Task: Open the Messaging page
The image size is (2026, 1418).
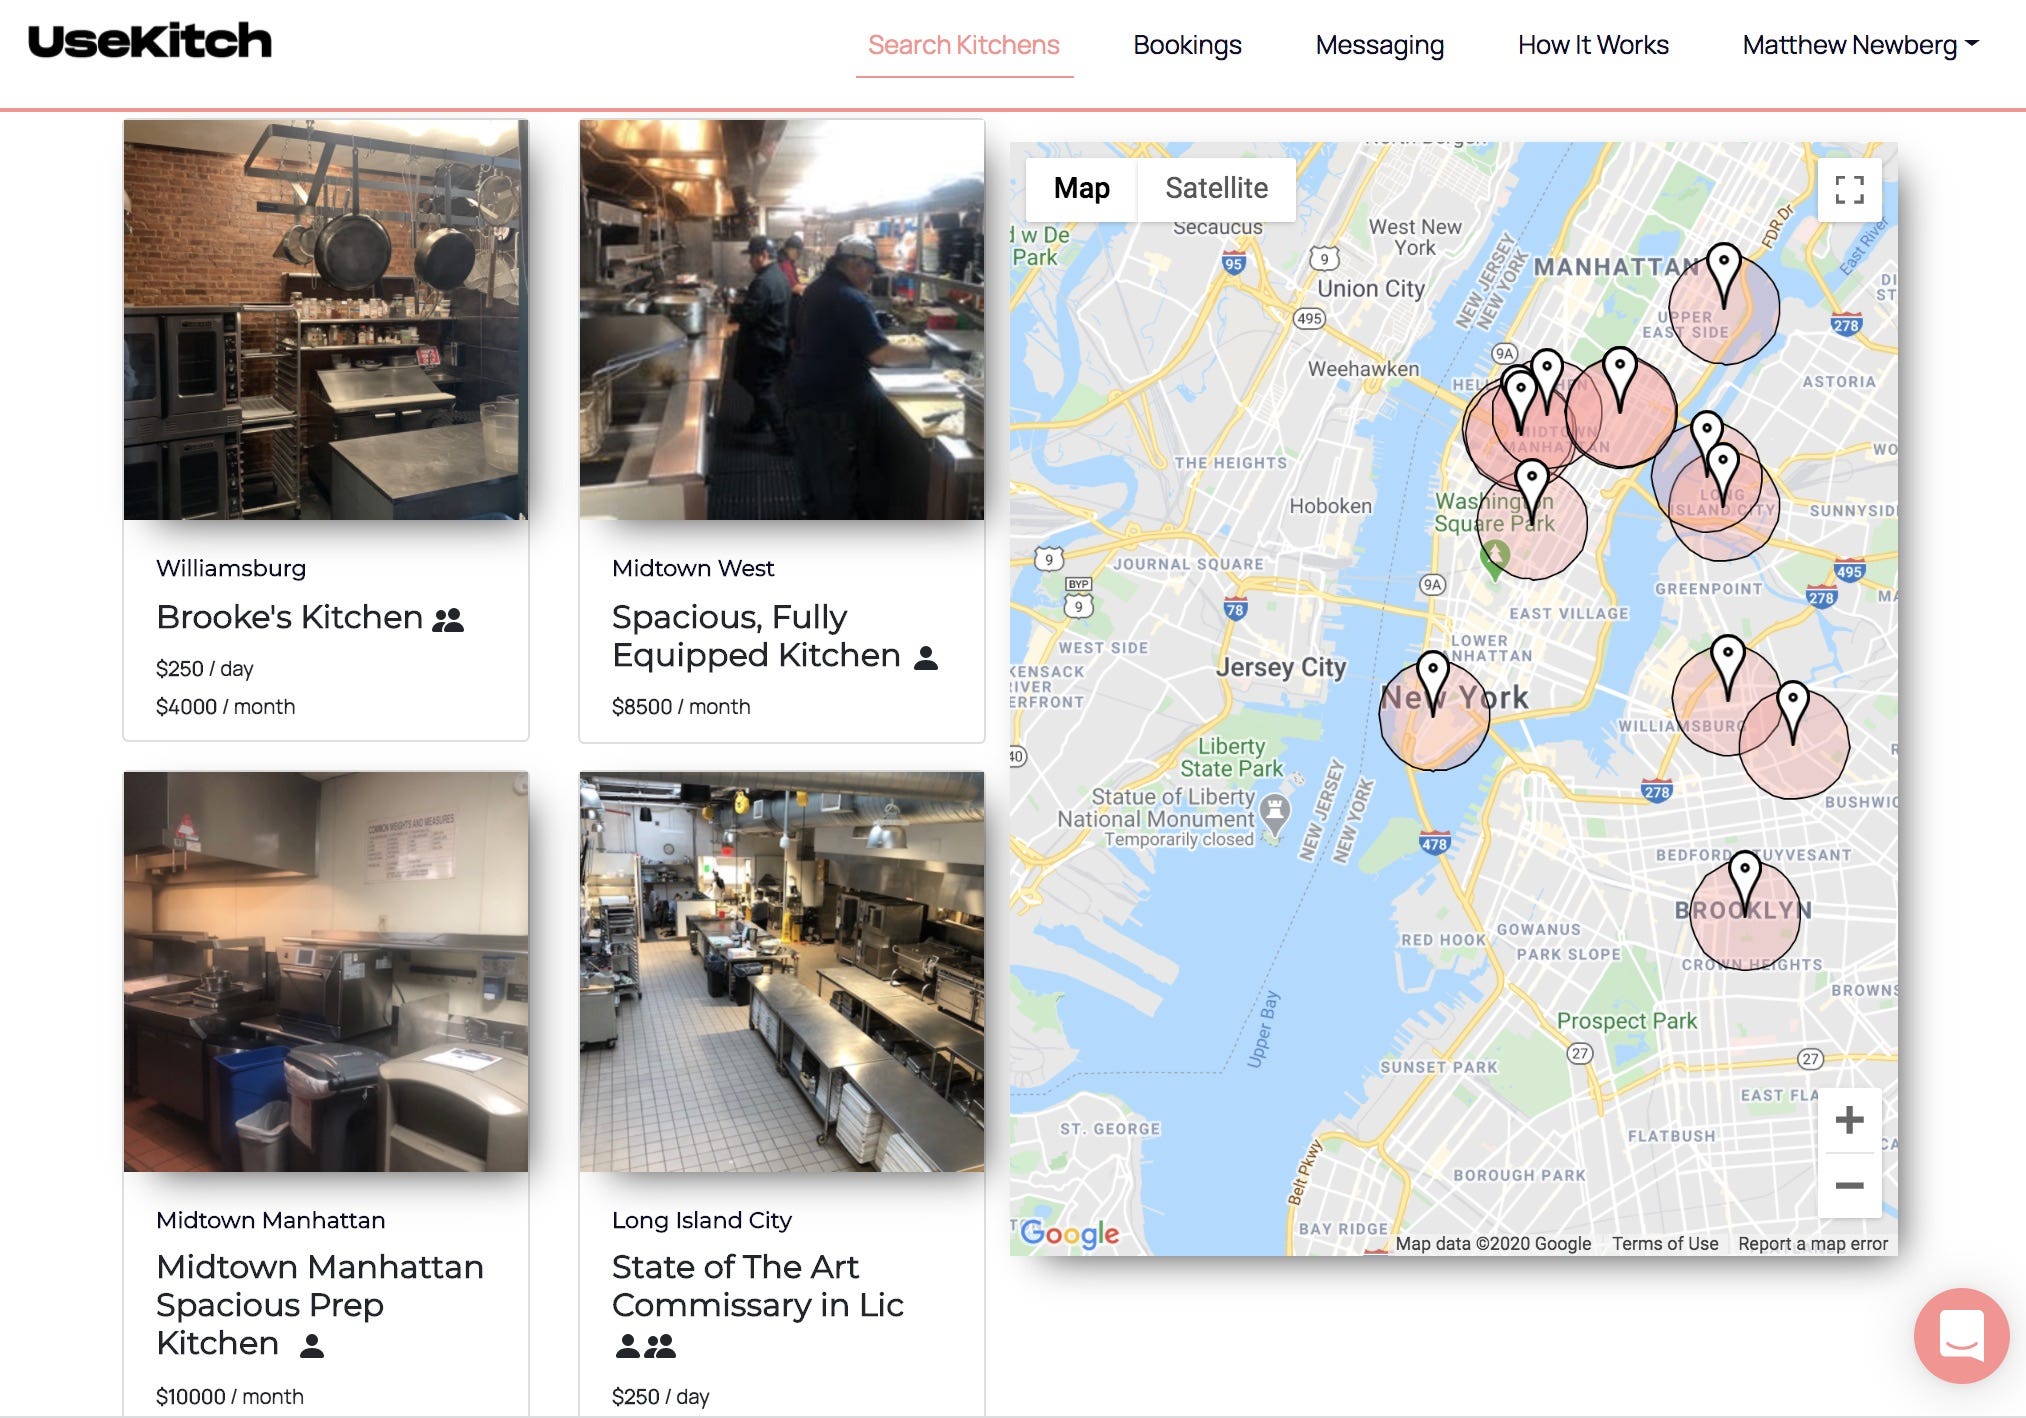Action: click(1379, 45)
